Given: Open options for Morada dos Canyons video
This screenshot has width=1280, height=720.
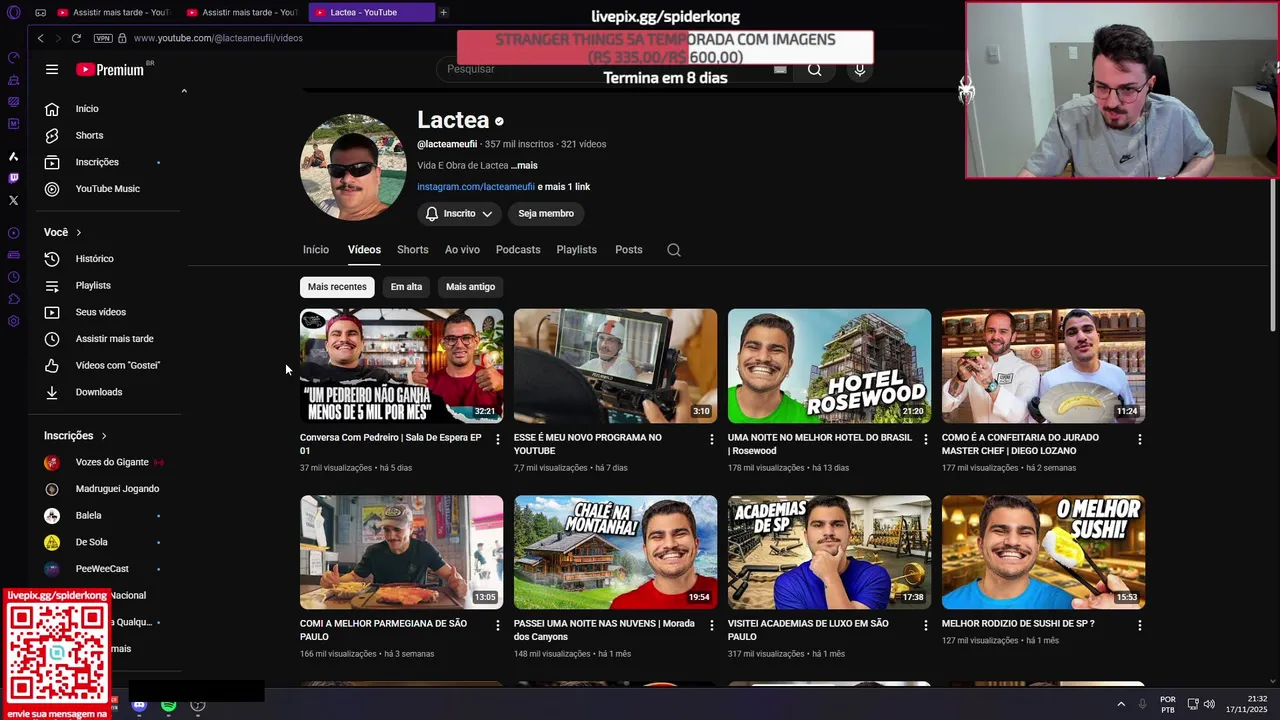Looking at the screenshot, I should [711, 625].
